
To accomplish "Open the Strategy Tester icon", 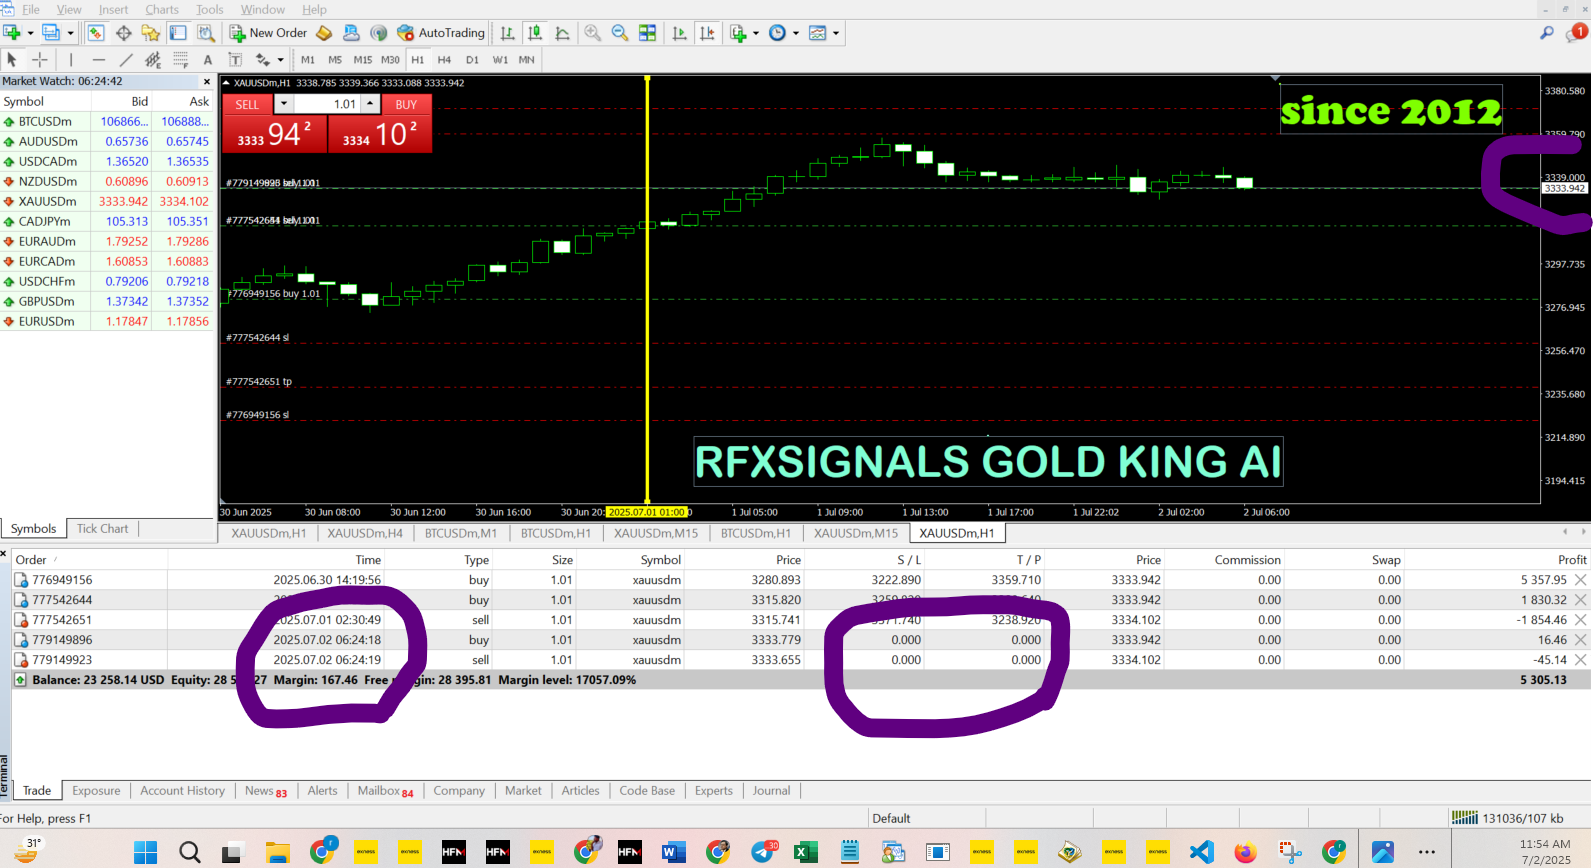I will pyautogui.click(x=205, y=33).
